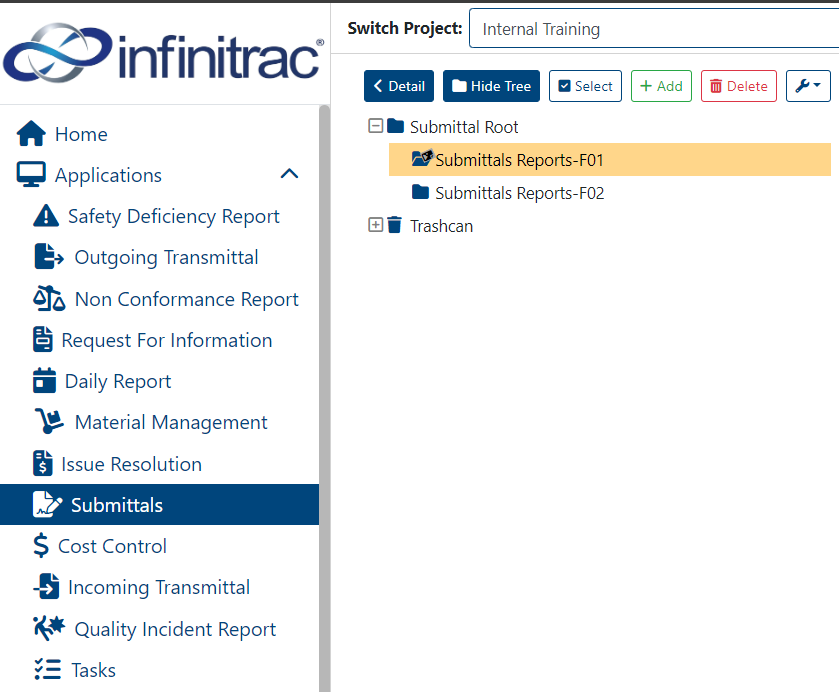Click the Cost Control dollar icon
839x692 pixels.
[x=41, y=546]
